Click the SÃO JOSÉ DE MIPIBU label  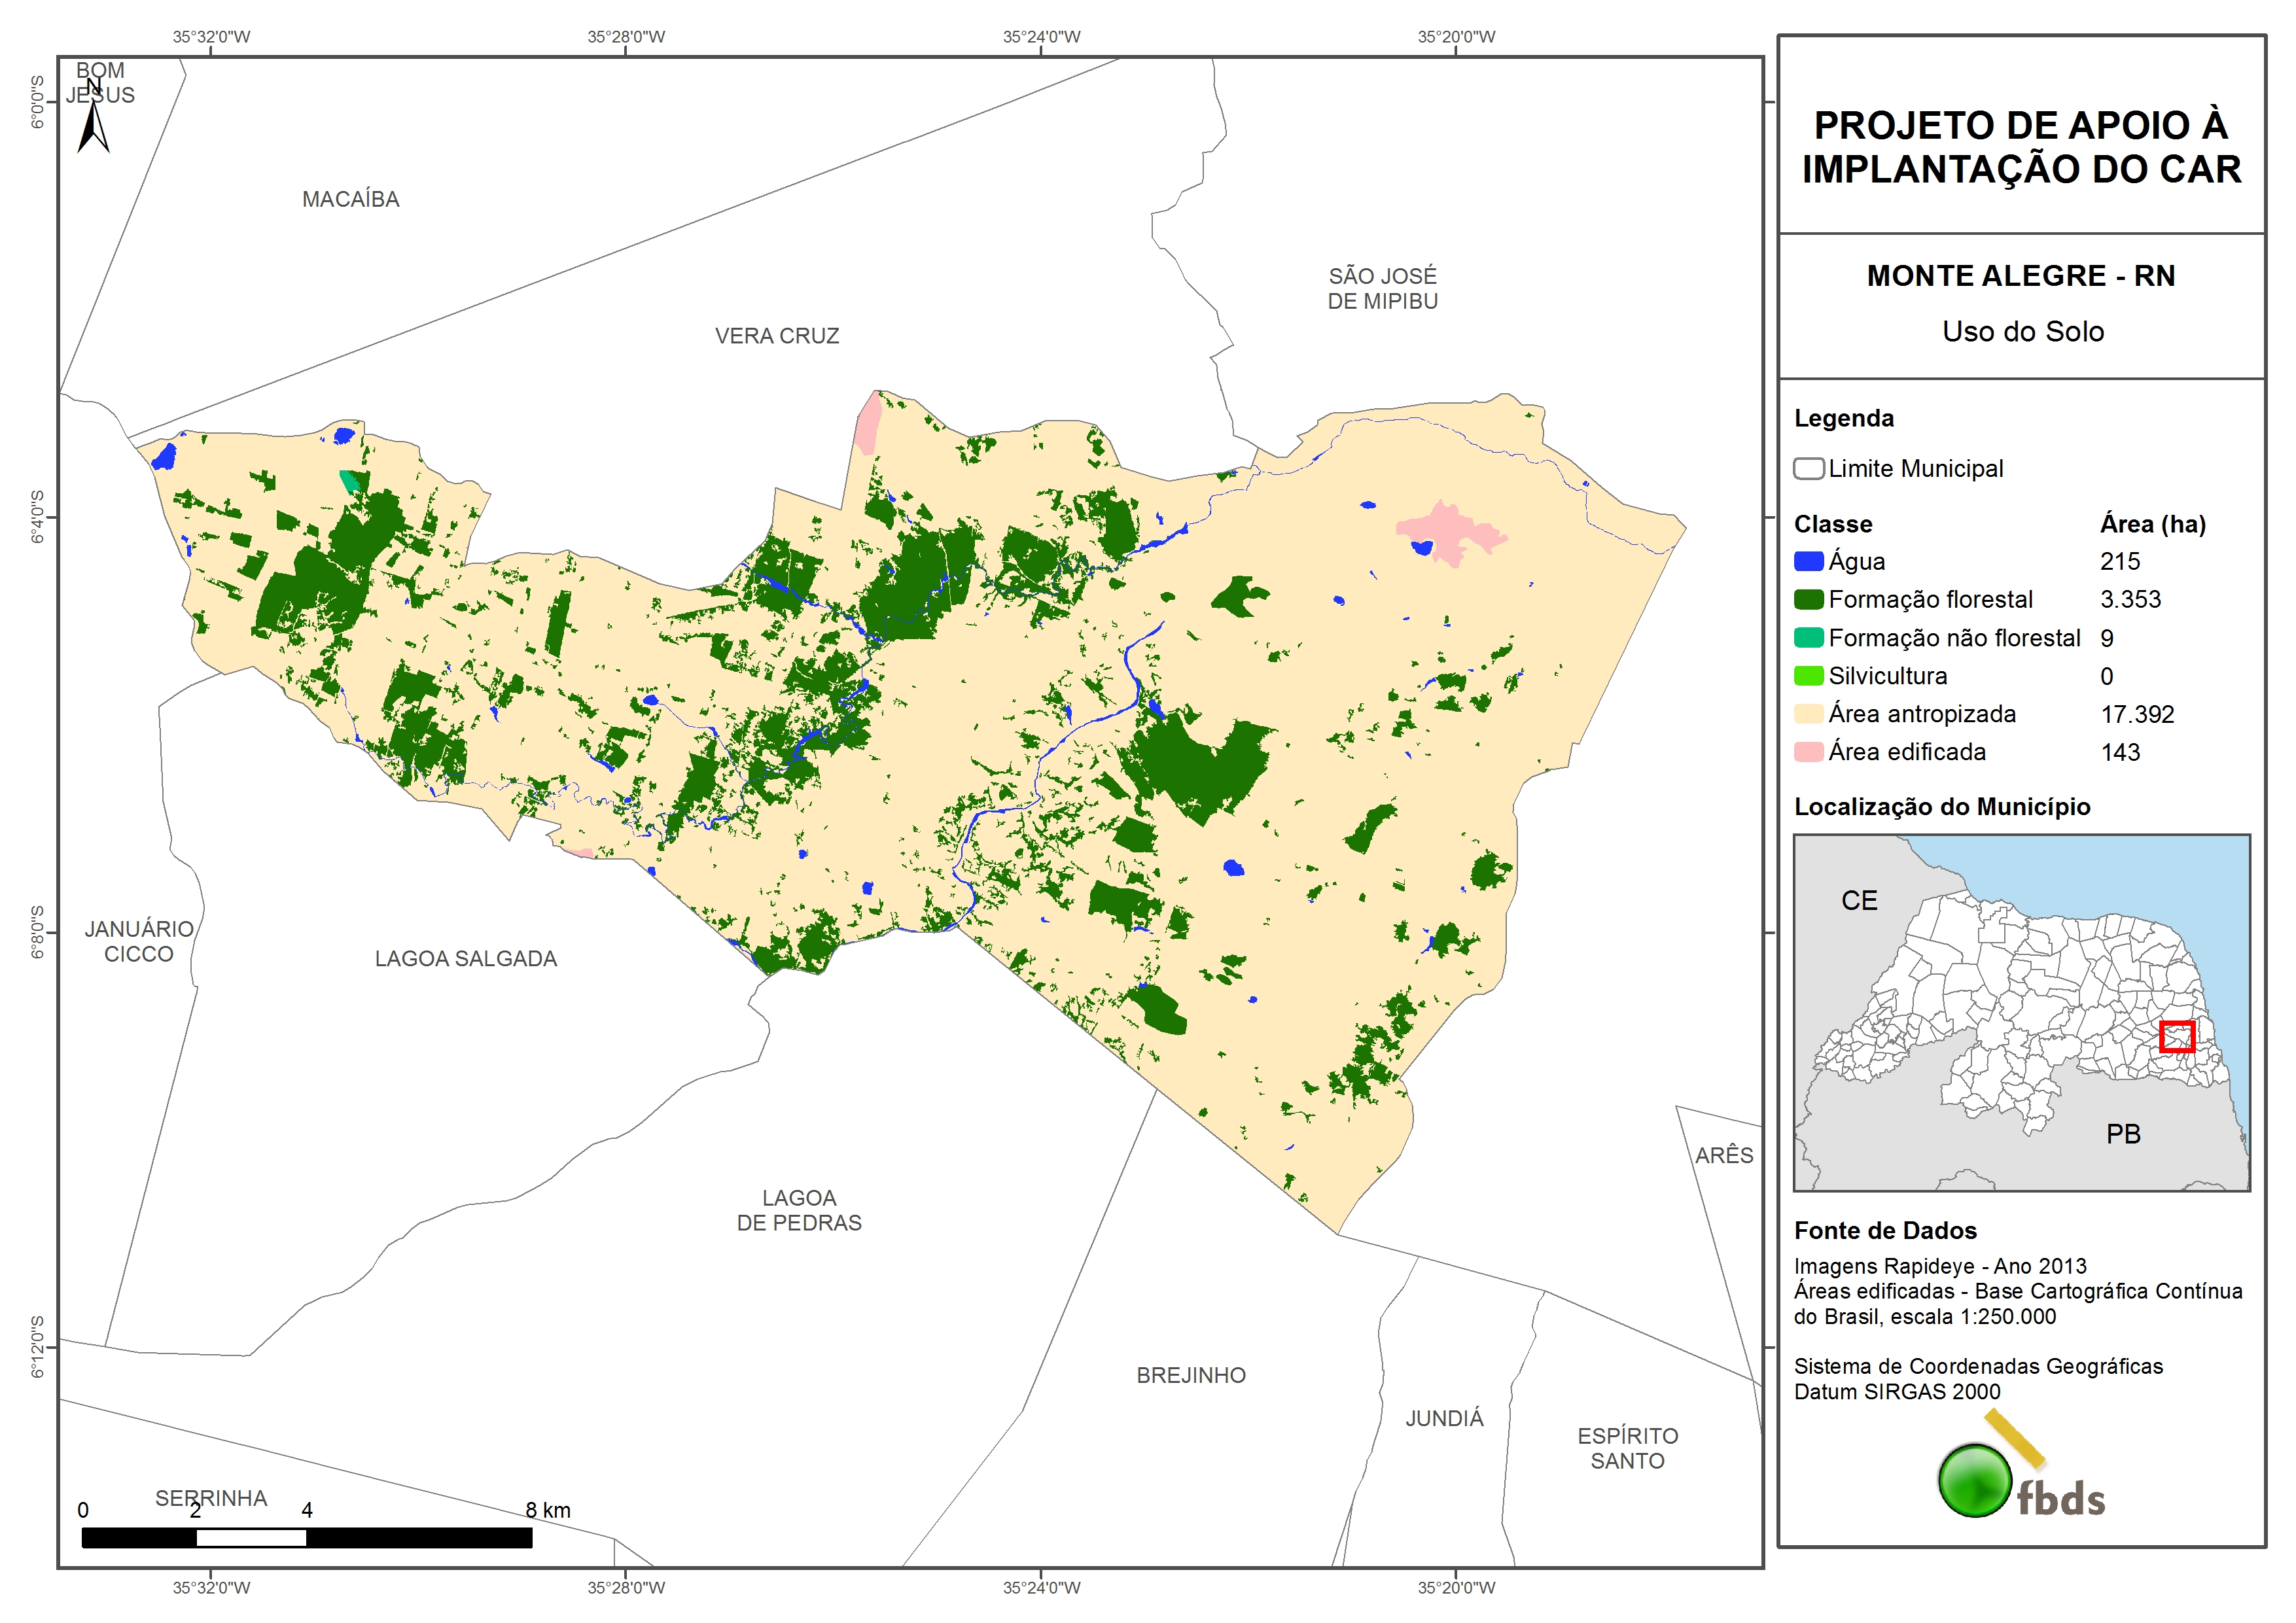[x=1382, y=288]
